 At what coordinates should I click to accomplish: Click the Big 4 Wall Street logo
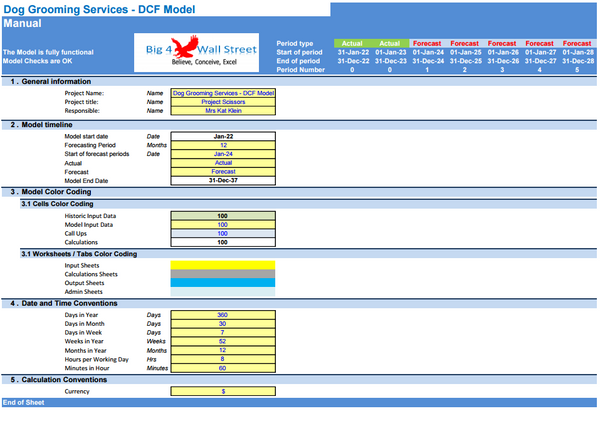196,52
